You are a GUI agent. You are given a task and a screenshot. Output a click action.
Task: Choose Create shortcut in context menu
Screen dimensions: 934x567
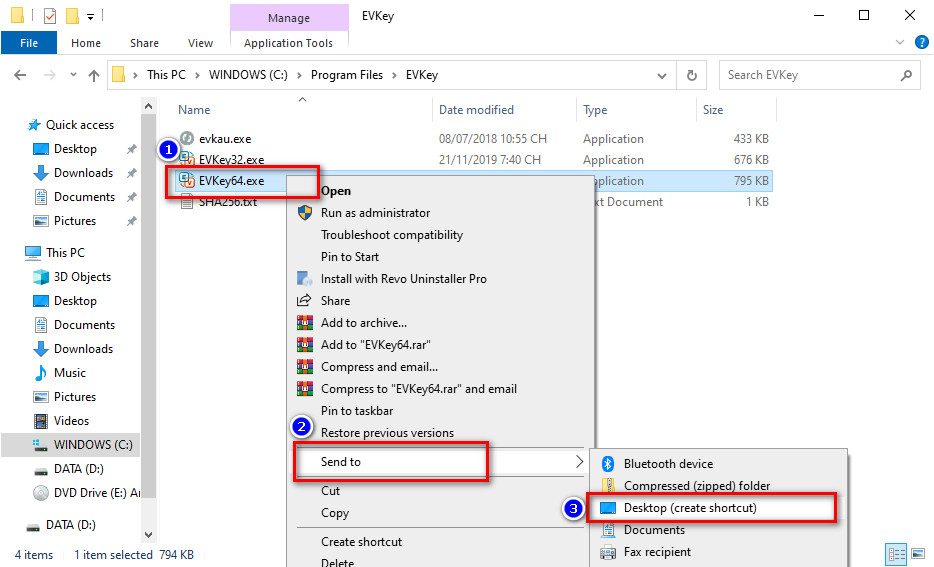pyautogui.click(x=361, y=542)
